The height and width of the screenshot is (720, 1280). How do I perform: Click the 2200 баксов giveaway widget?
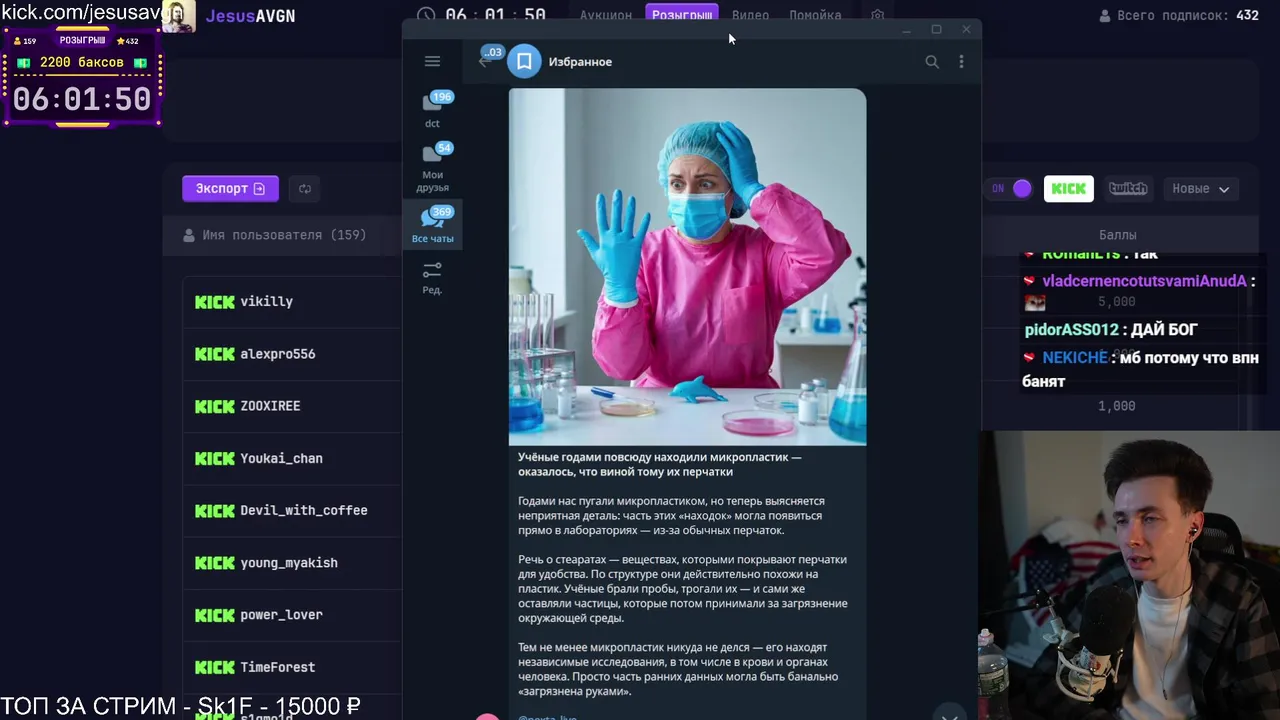[x=82, y=78]
